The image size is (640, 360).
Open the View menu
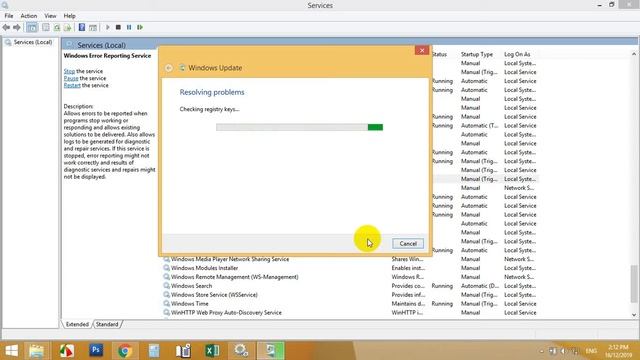point(50,16)
